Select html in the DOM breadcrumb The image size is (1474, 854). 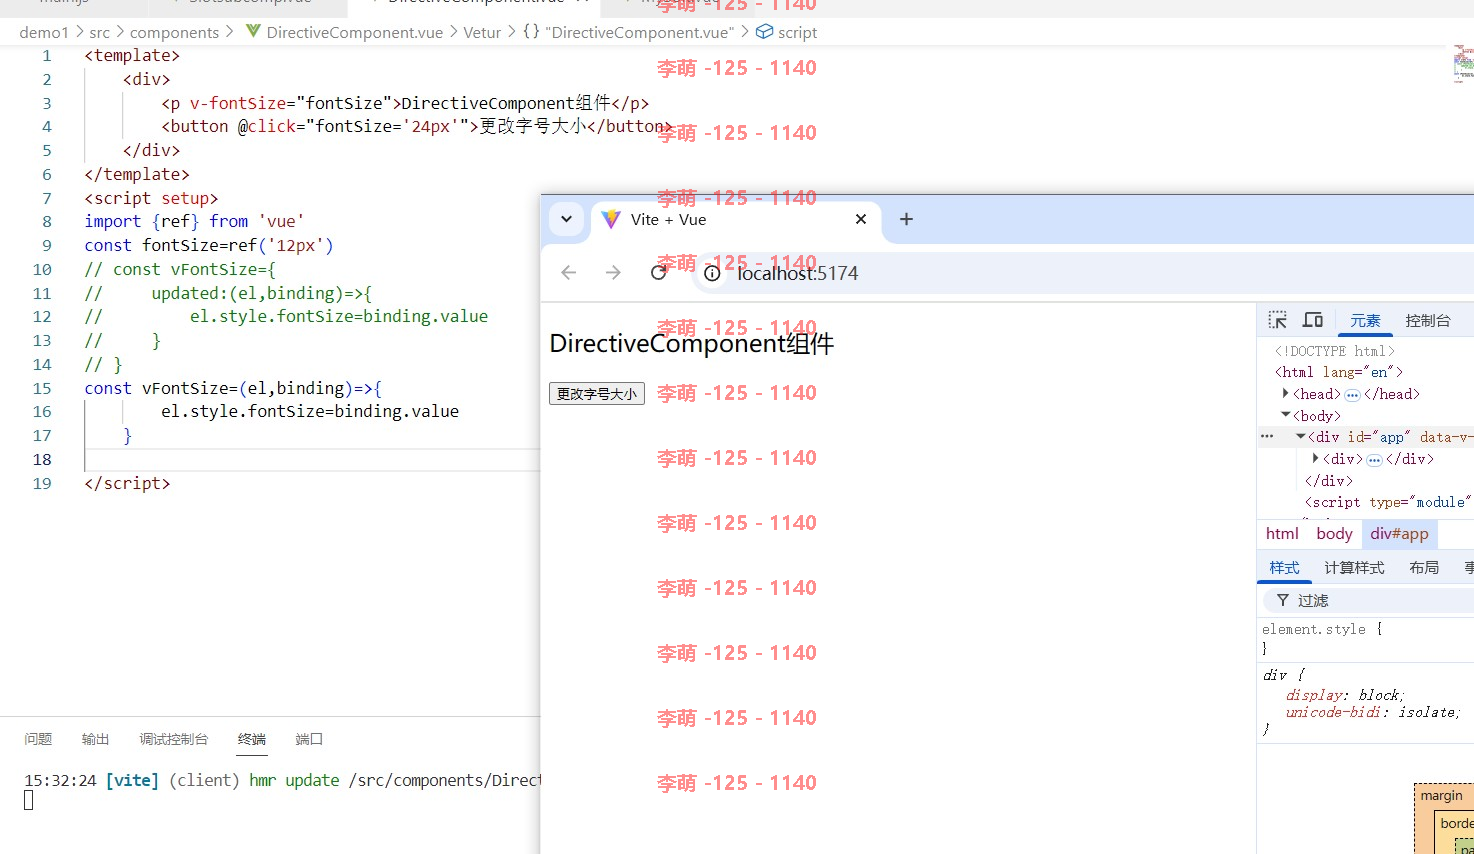(x=1282, y=534)
